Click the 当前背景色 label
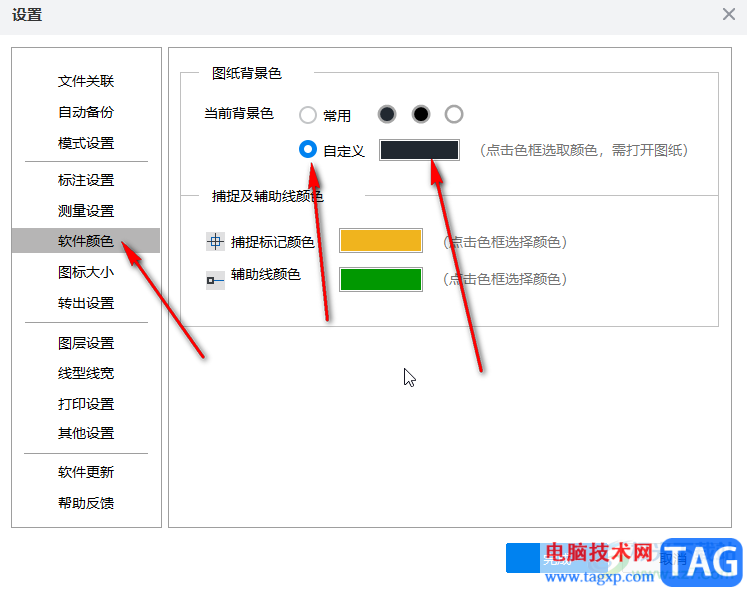The width and height of the screenshot is (747, 590). click(239, 113)
